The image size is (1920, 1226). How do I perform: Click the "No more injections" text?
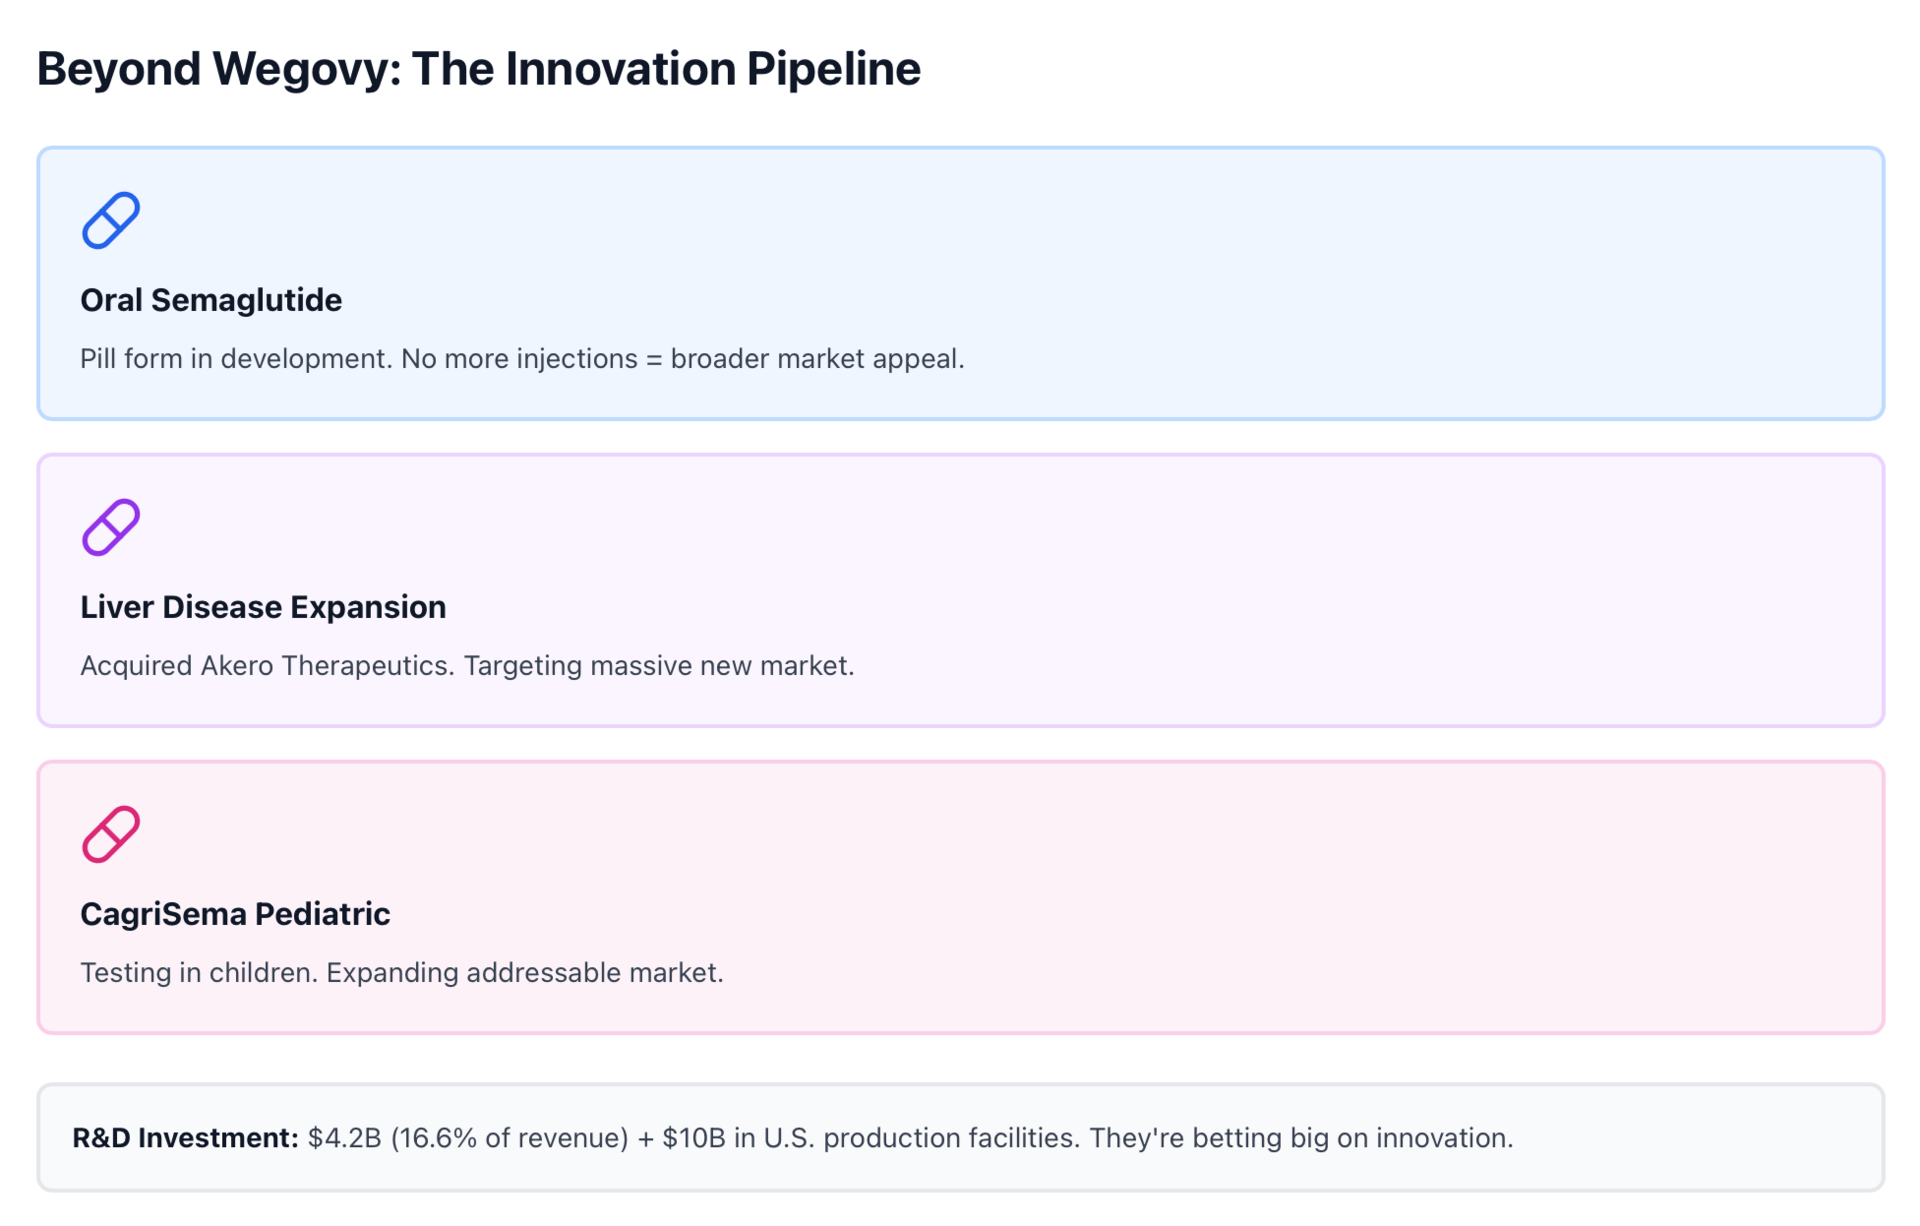pyautogui.click(x=519, y=359)
